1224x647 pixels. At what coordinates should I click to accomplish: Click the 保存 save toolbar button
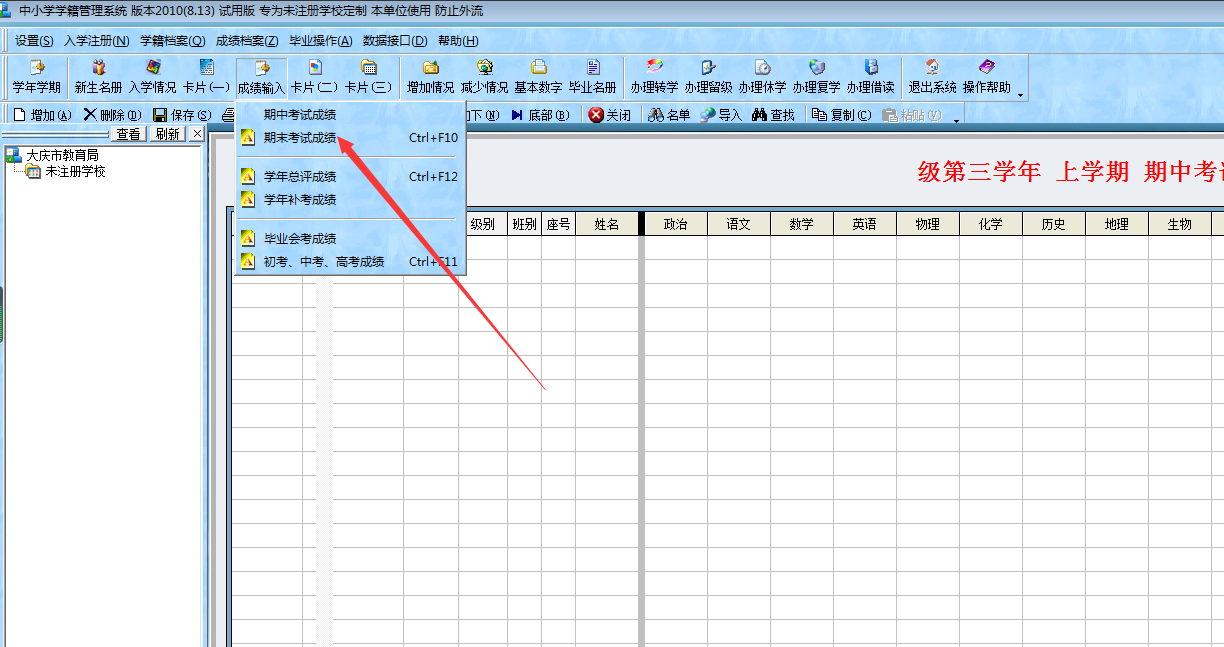click(x=181, y=115)
